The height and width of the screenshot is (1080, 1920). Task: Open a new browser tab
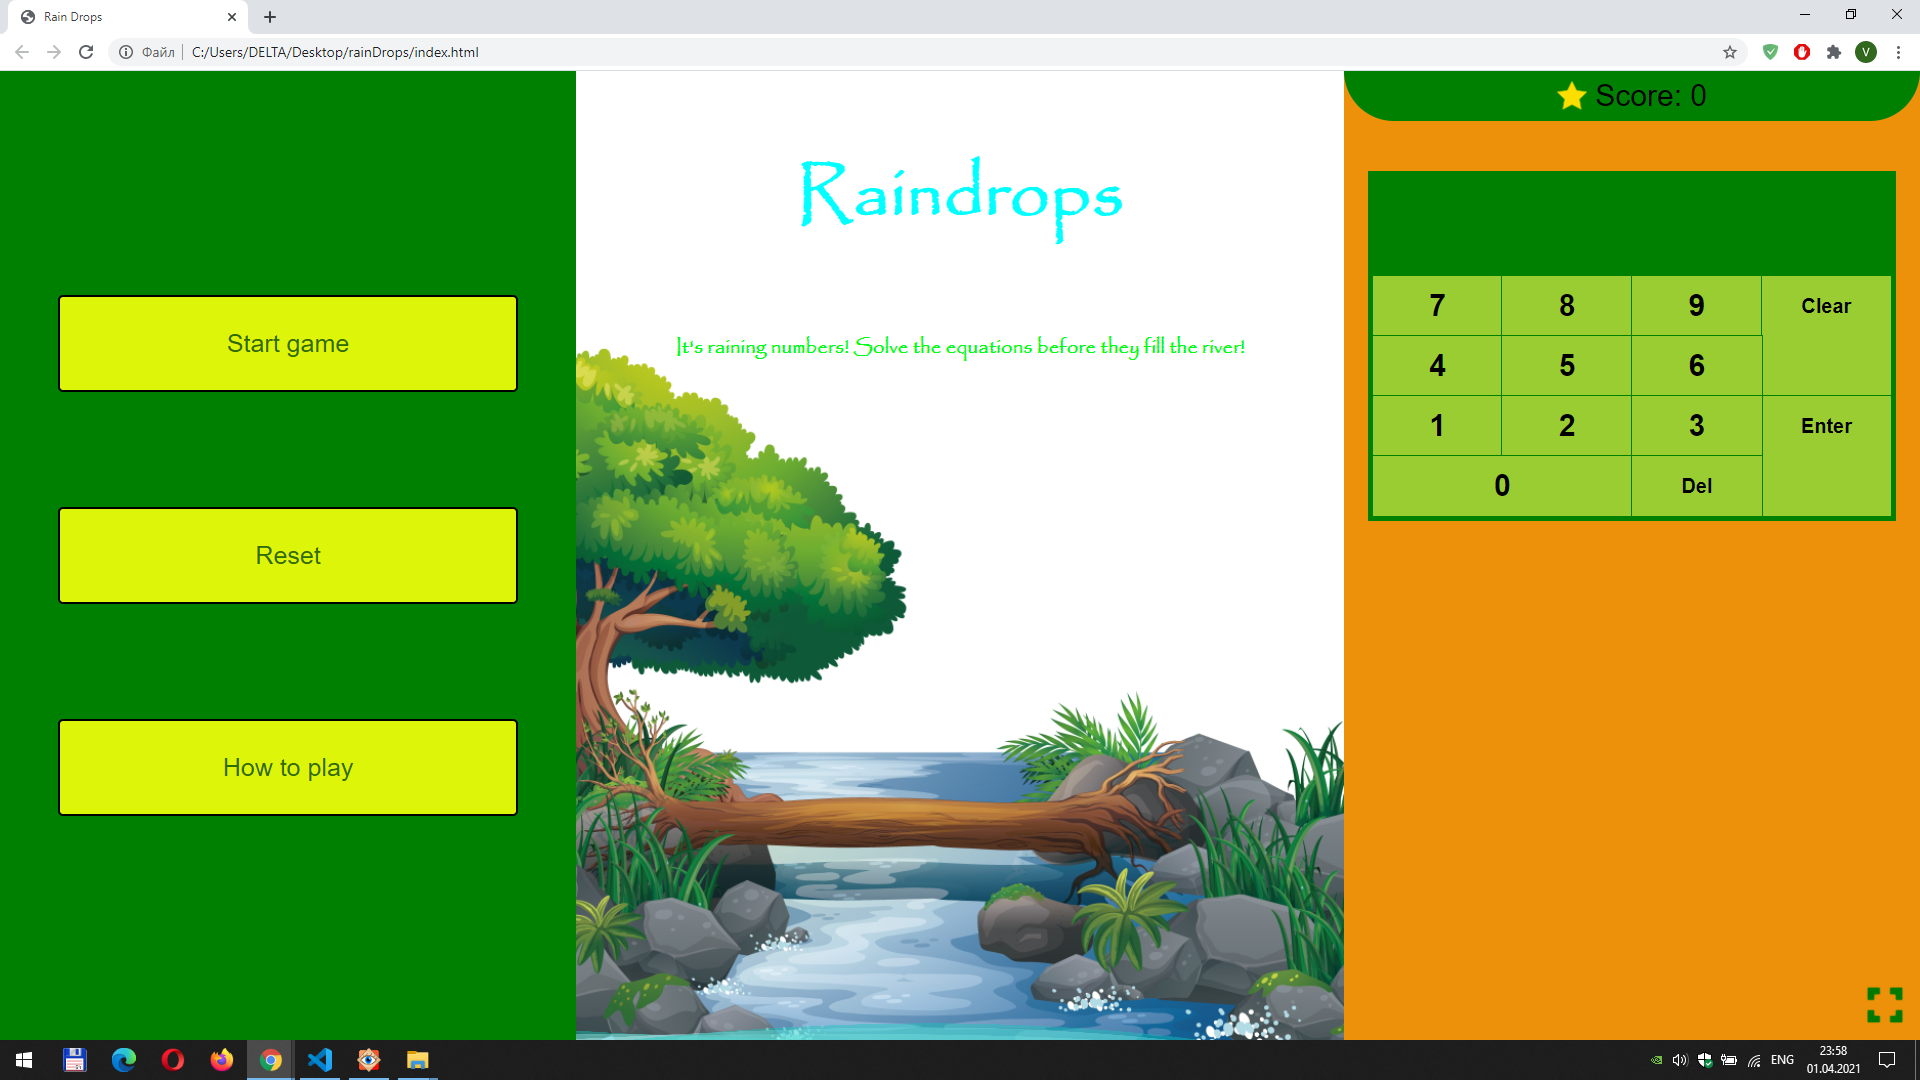(x=270, y=17)
